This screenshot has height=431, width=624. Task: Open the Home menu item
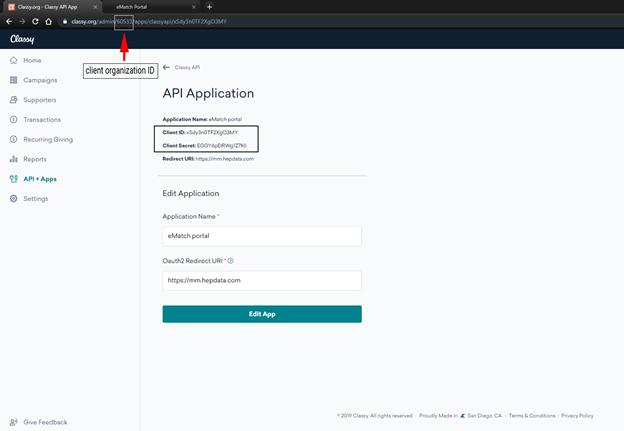point(32,60)
